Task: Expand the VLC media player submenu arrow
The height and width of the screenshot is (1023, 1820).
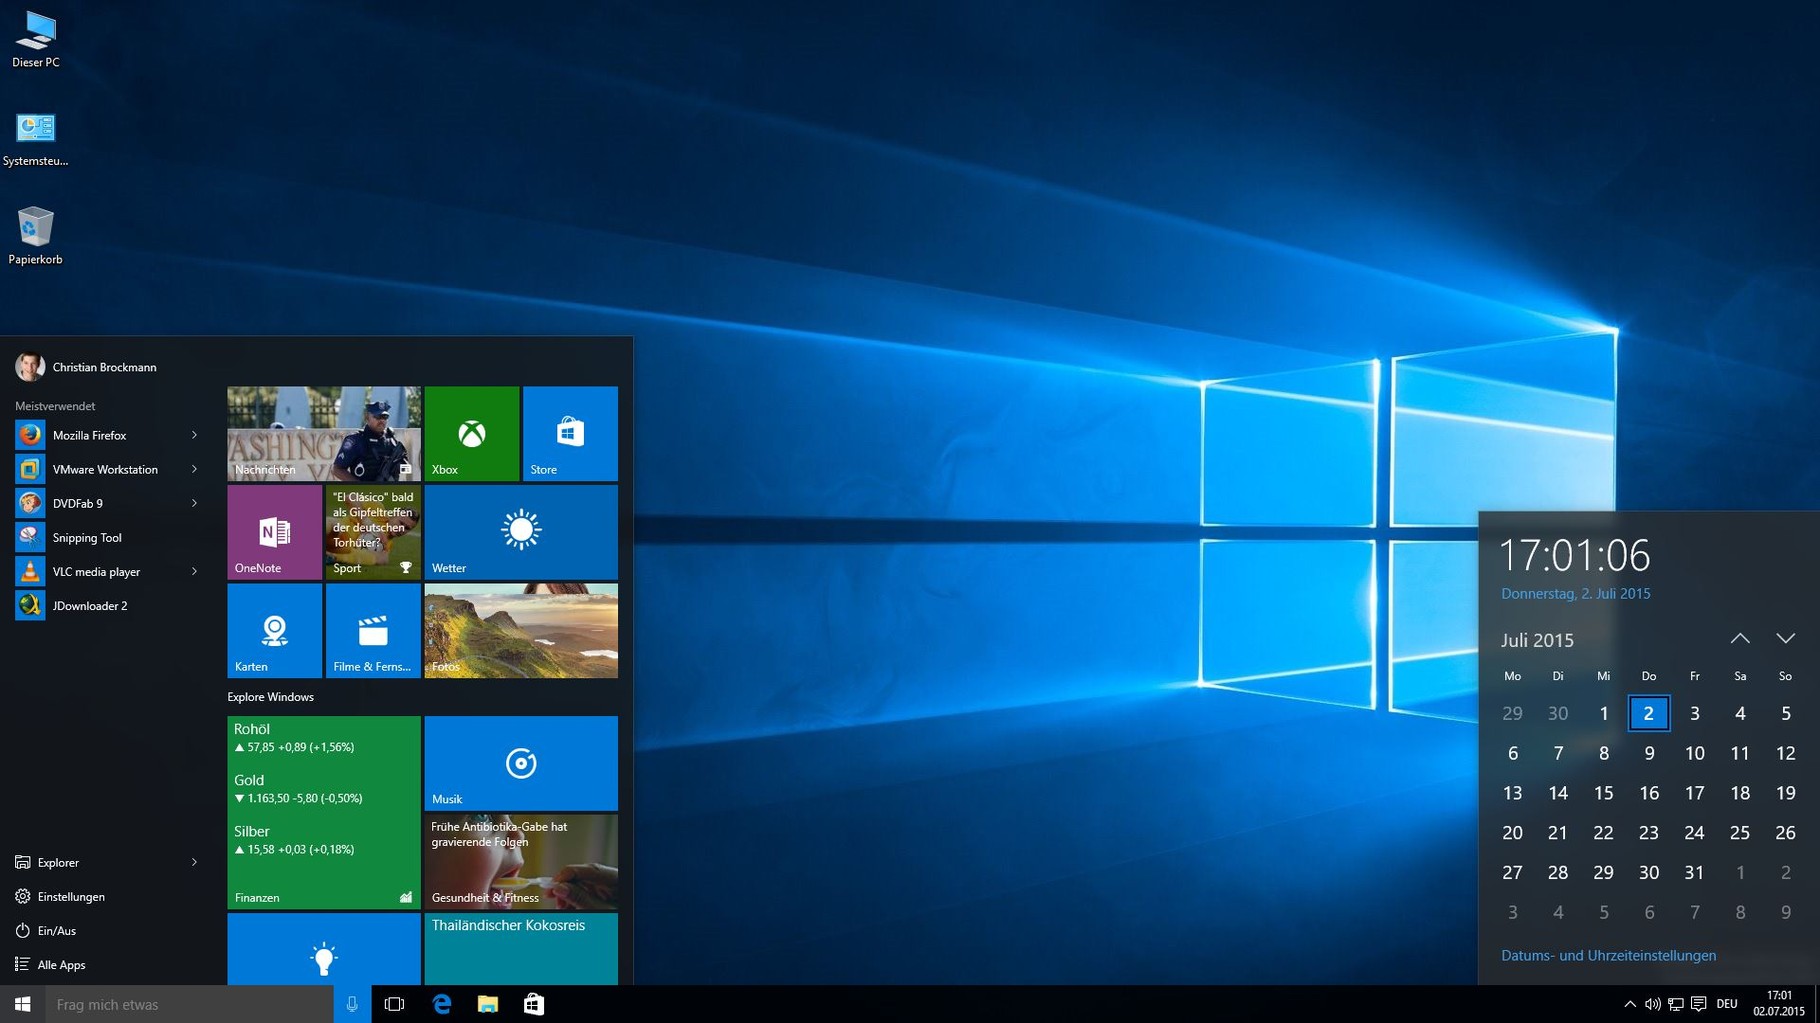Action: [194, 571]
